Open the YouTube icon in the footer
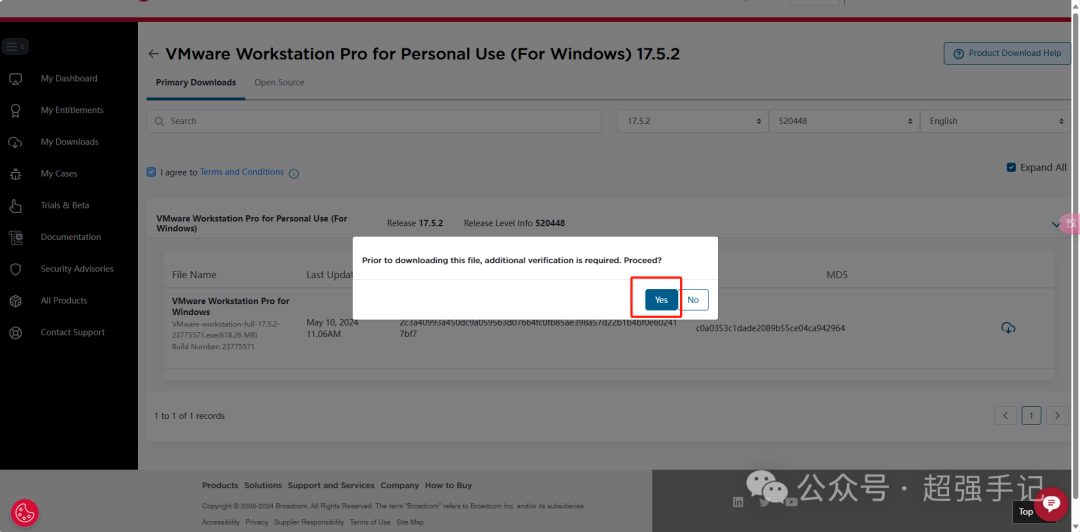Viewport: 1080px width, 532px height. (x=791, y=502)
